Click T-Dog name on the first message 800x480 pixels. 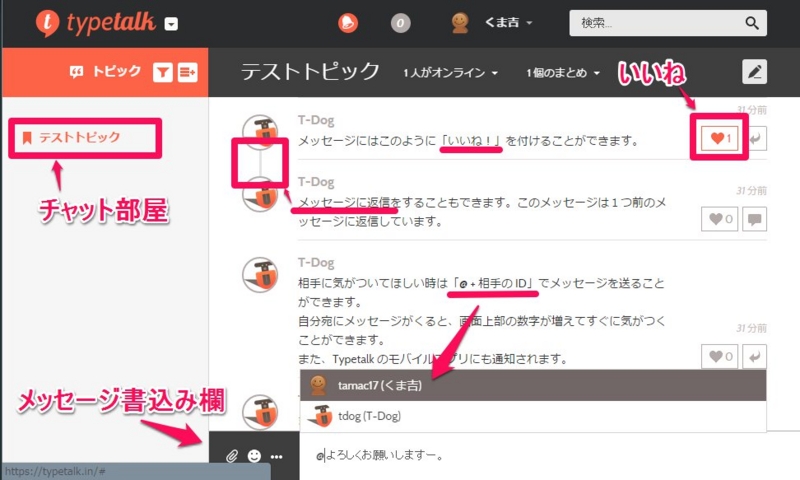tap(316, 120)
